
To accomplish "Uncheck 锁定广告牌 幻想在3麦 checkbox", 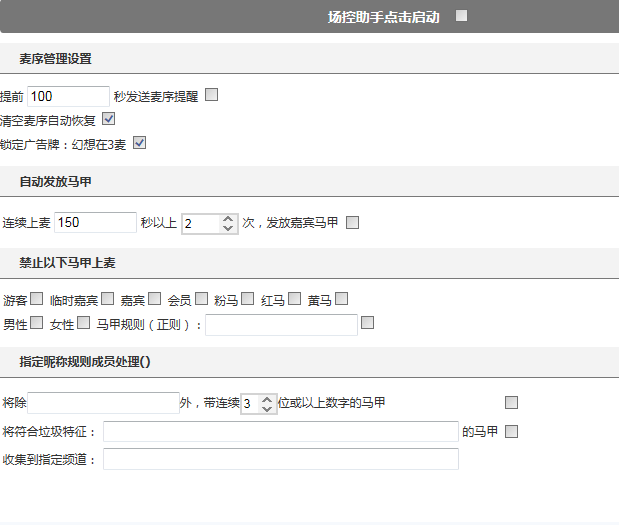I will click(139, 143).
